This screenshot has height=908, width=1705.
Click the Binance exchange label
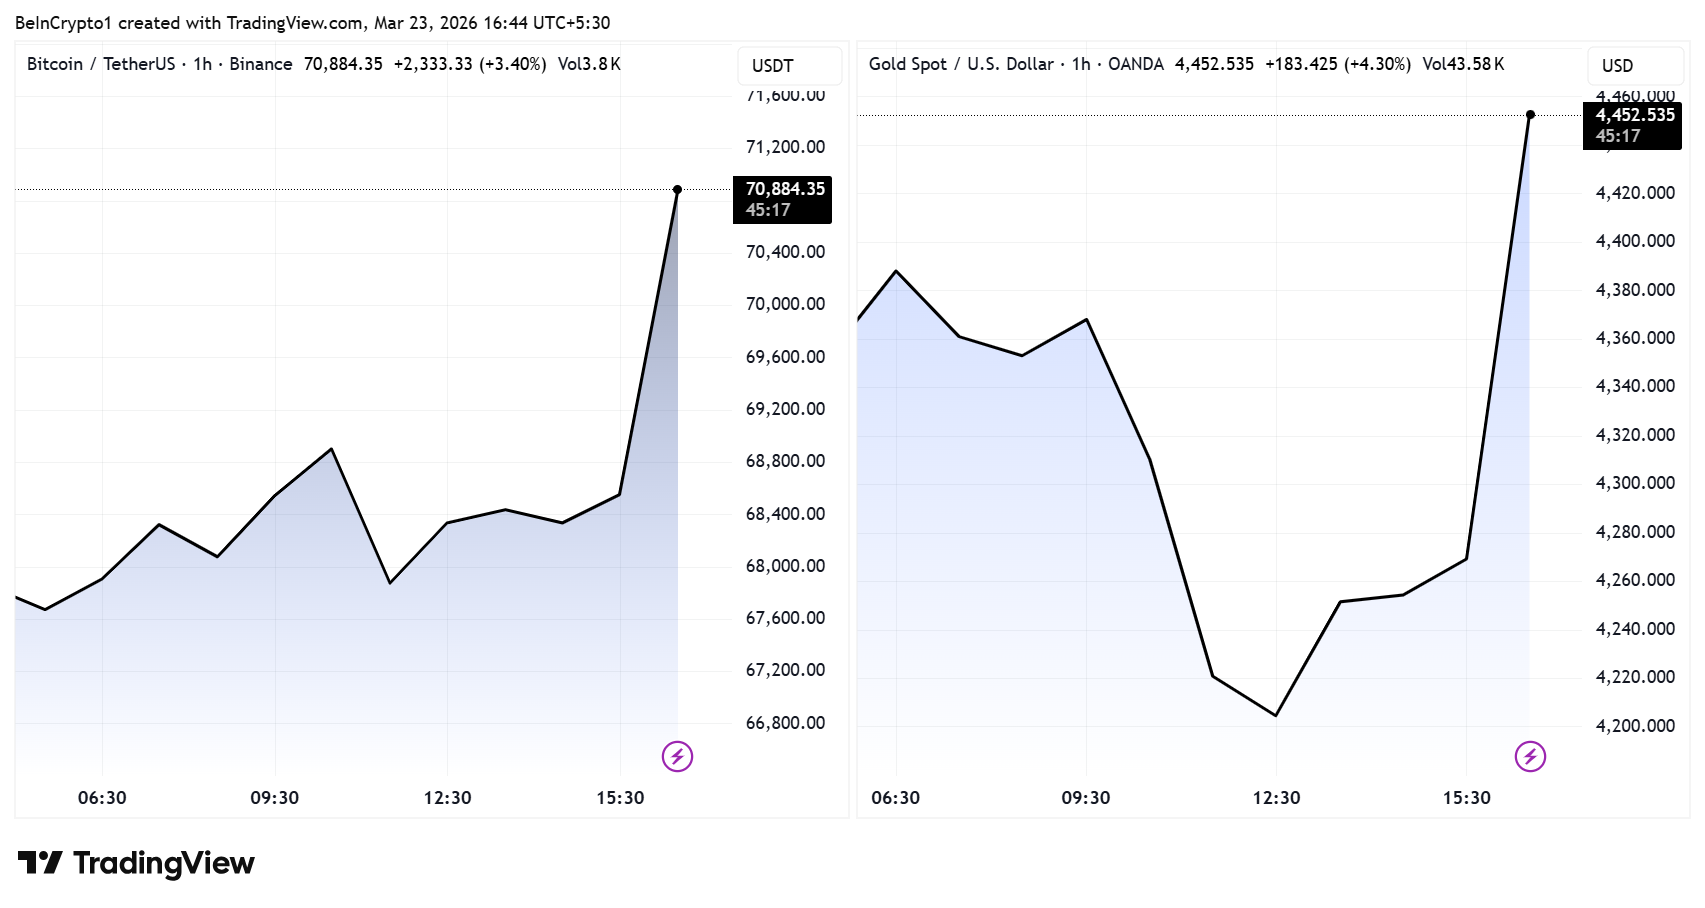pyautogui.click(x=261, y=64)
